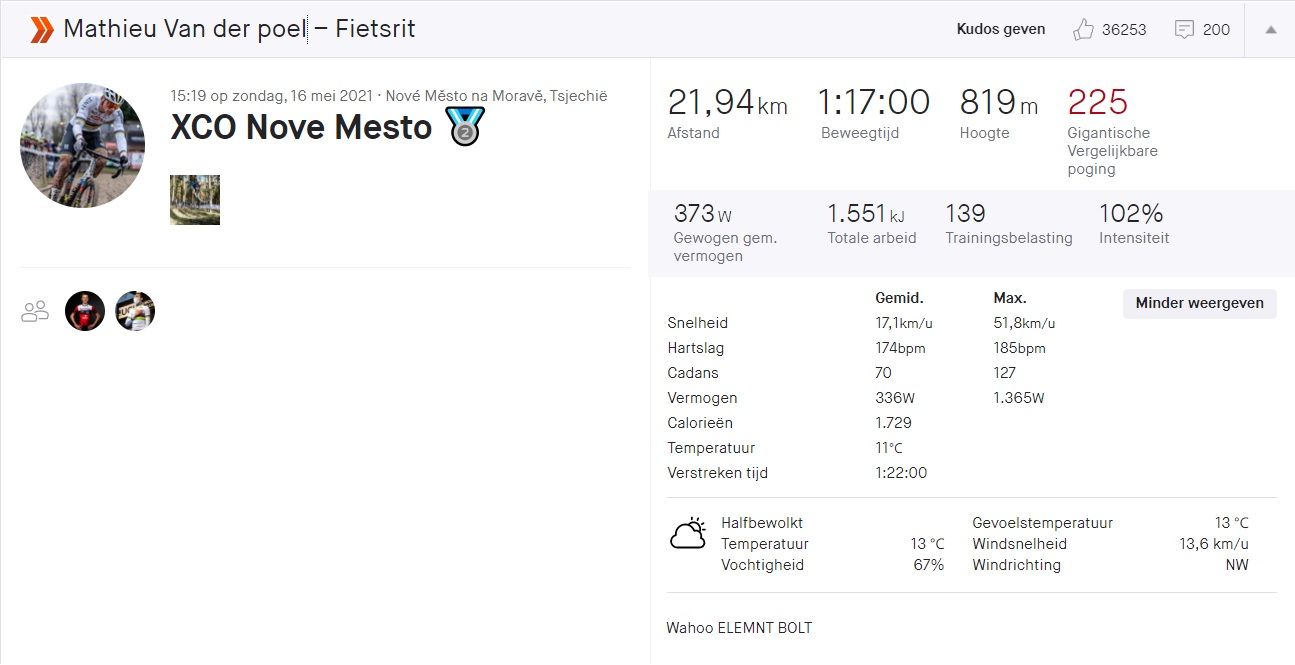This screenshot has width=1295, height=665.
Task: Click the red '225' achievements stat
Action: pos(1097,102)
